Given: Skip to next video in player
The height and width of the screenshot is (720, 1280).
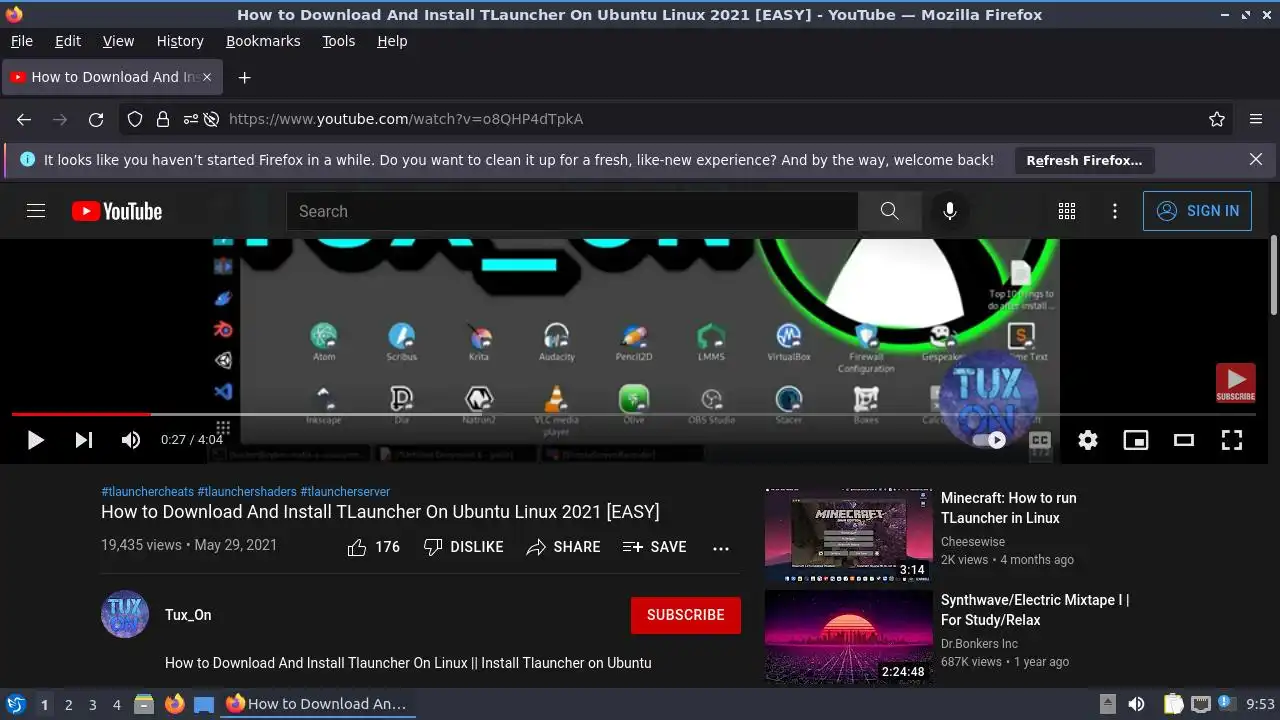Looking at the screenshot, I should [x=84, y=440].
